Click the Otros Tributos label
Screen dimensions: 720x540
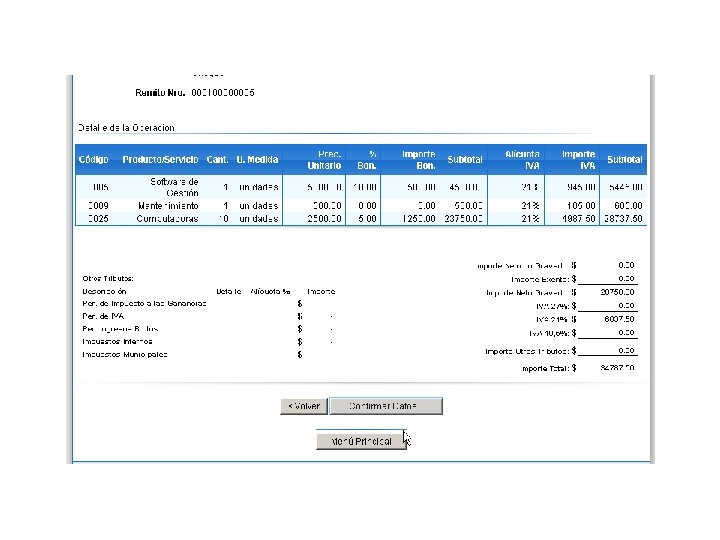click(108, 279)
